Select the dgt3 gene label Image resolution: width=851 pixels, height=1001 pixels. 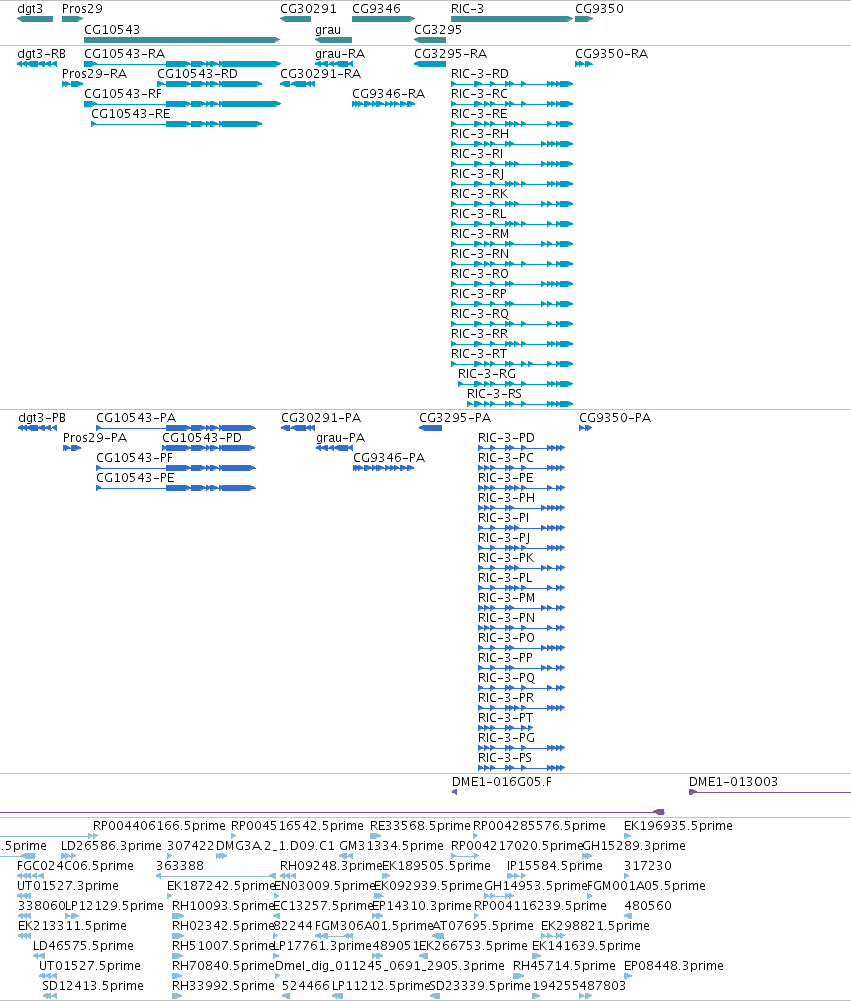click(x=30, y=9)
